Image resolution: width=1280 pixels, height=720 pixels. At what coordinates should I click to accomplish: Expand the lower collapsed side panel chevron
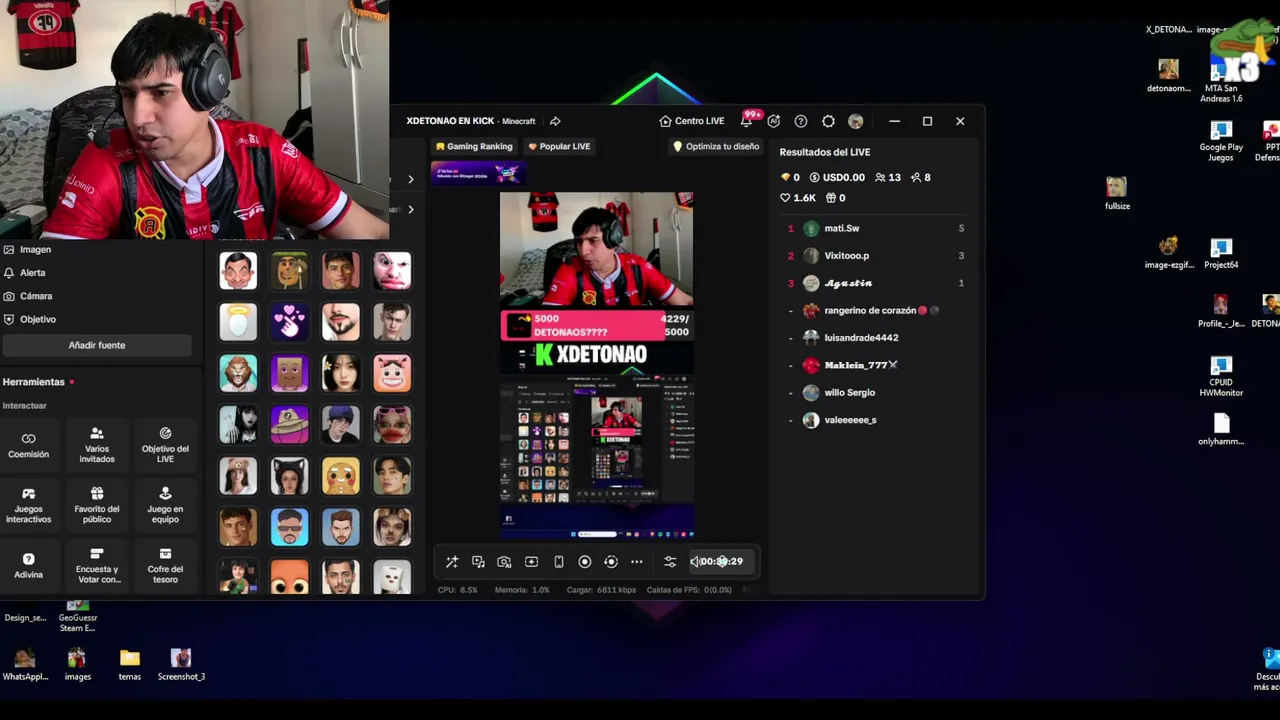pyautogui.click(x=410, y=209)
